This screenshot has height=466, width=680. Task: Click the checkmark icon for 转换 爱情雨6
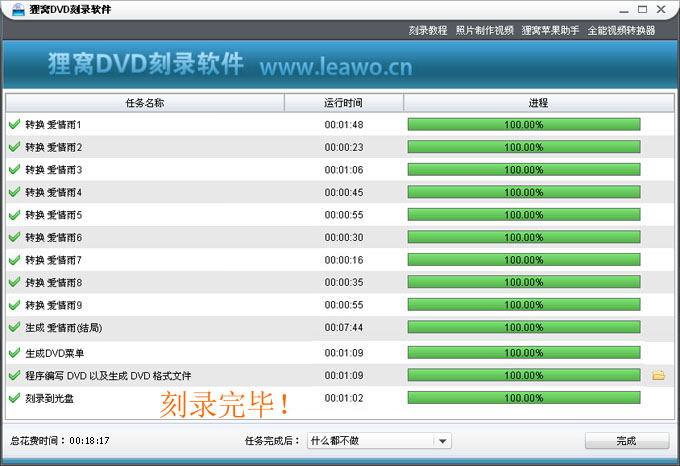click(x=15, y=237)
